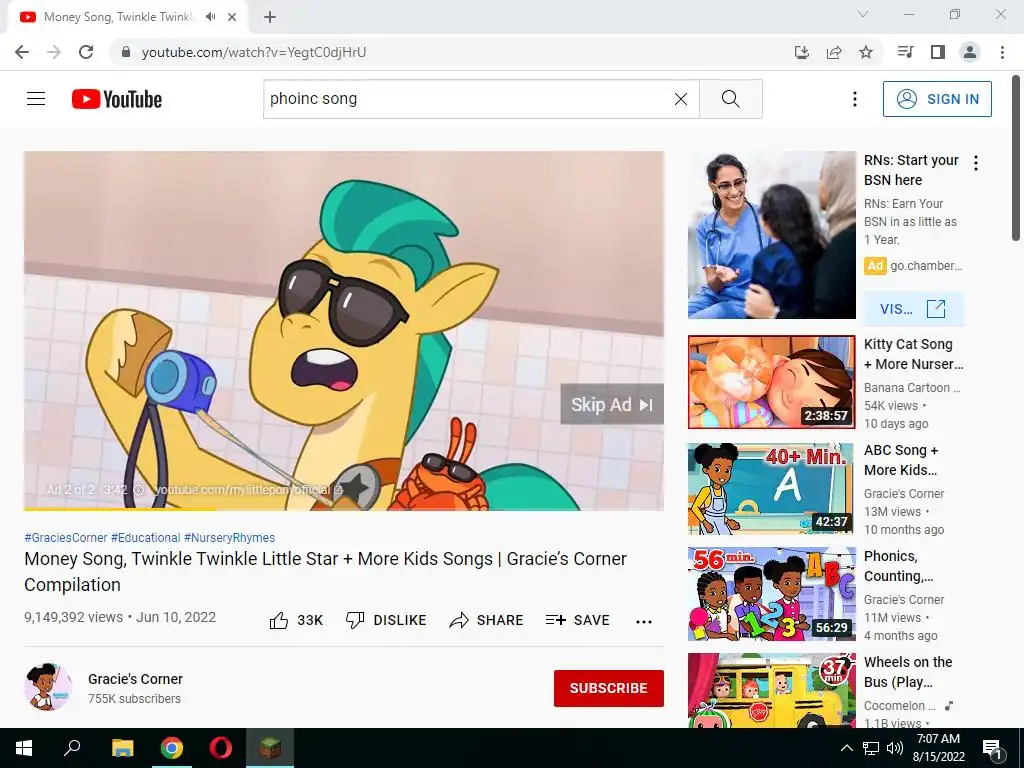Go back in browser history

pos(22,52)
